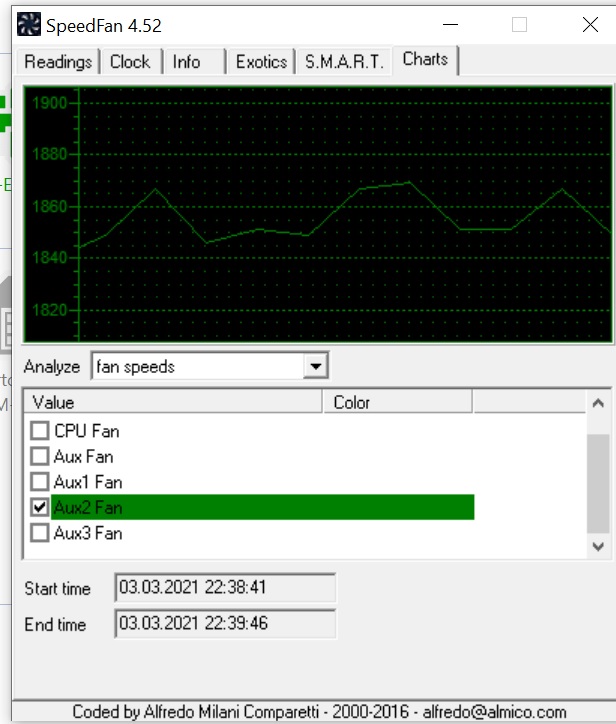Click the SpeedFan app icon in title bar
Viewport: 616px width, 724px height.
29,24
